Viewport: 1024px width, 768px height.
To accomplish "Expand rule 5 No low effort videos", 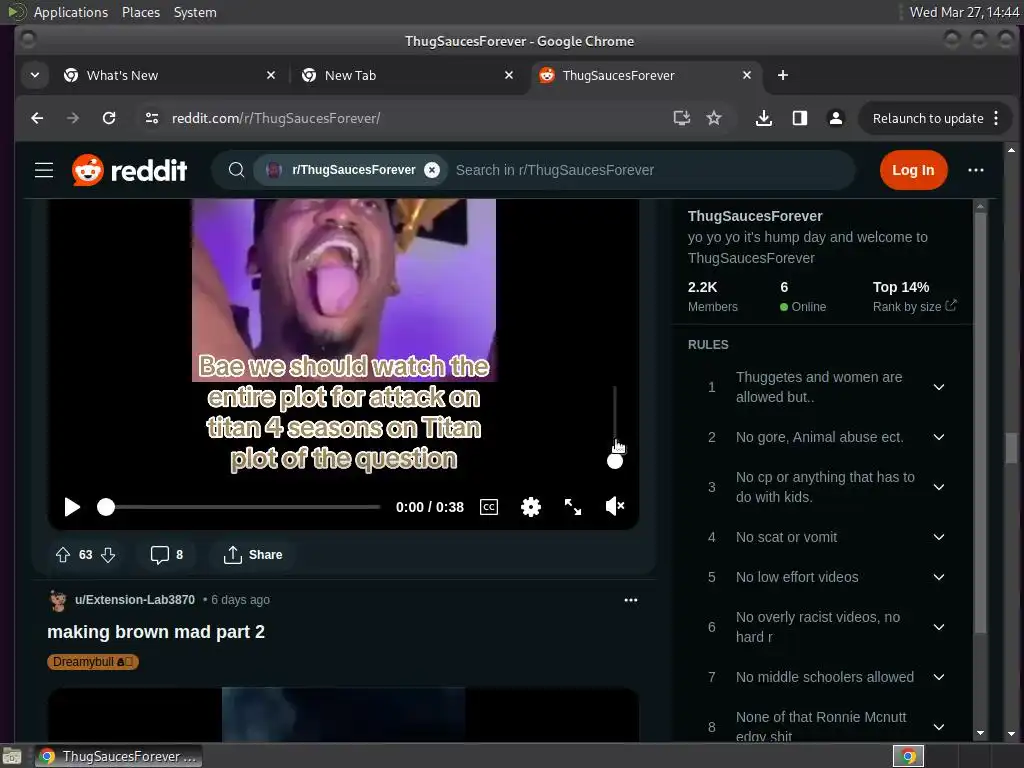I will [938, 577].
